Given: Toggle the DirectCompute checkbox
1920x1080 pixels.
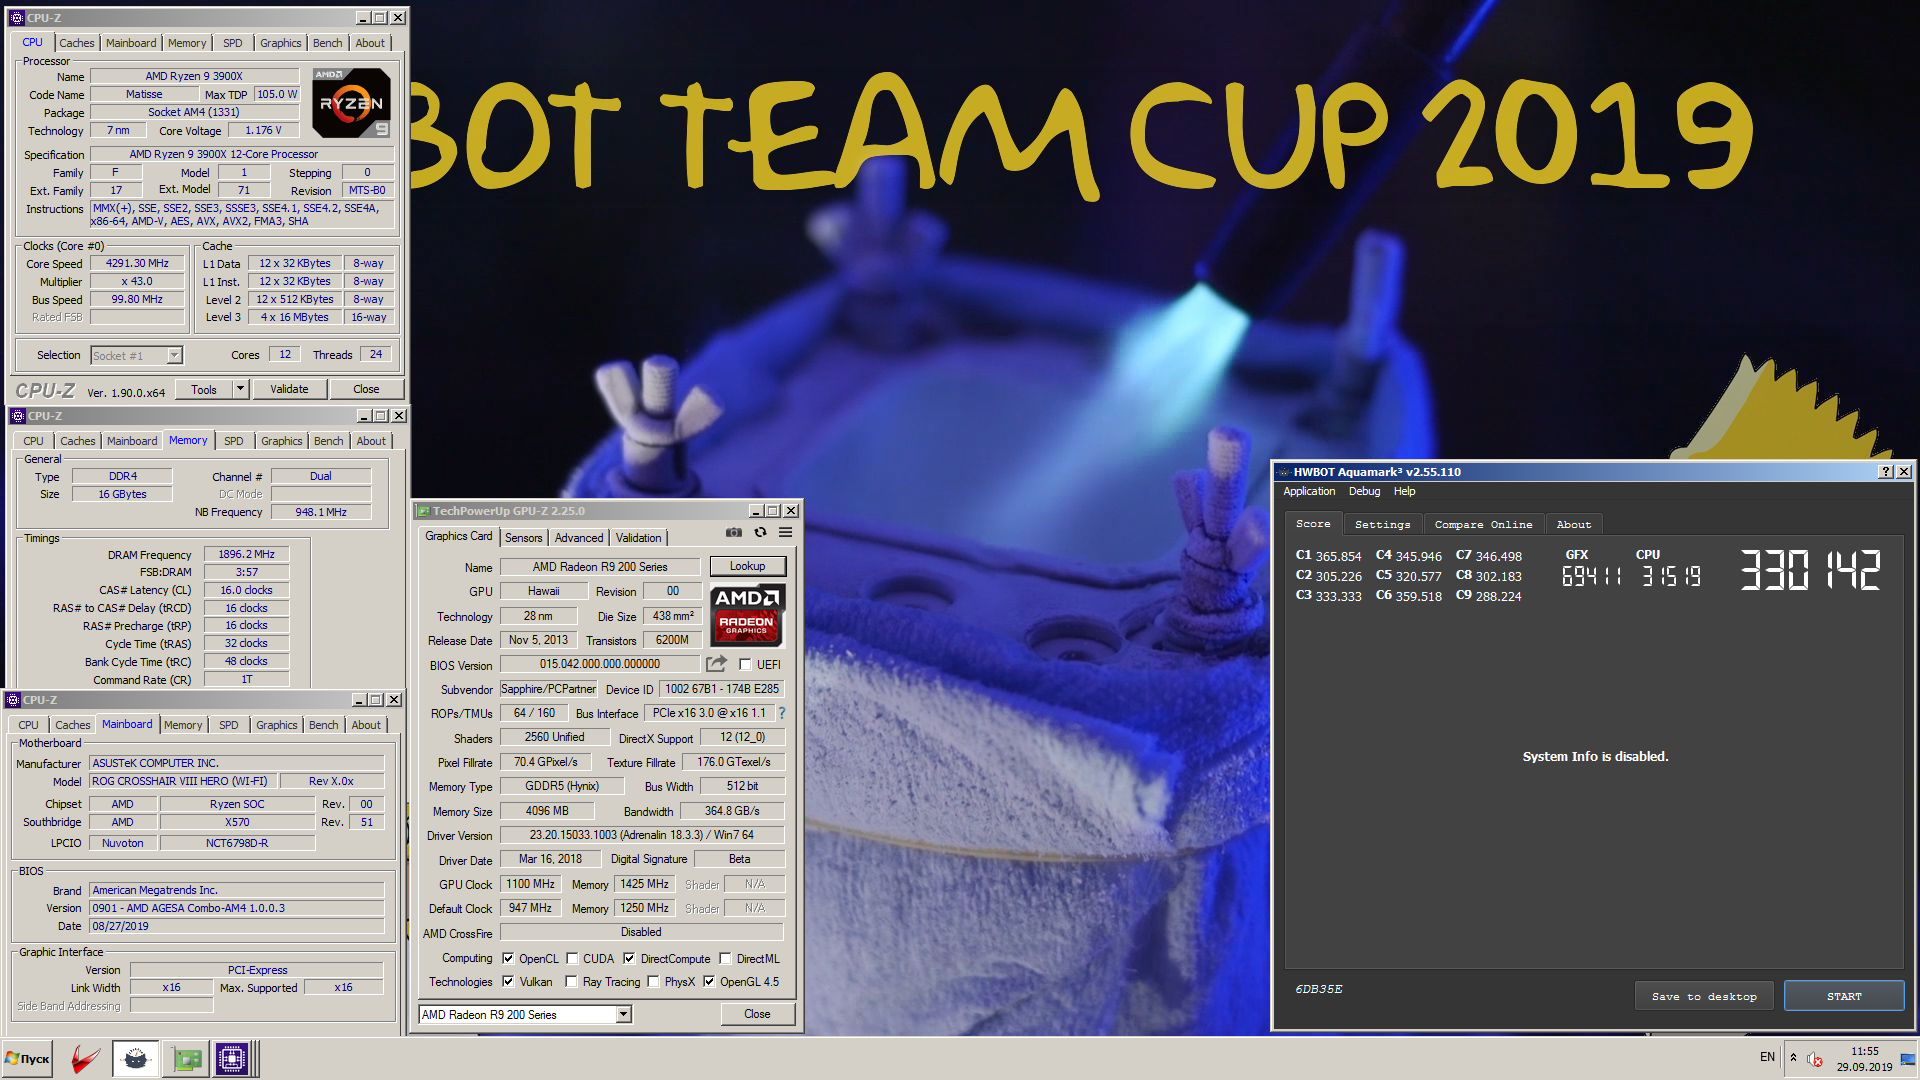Looking at the screenshot, I should (629, 958).
